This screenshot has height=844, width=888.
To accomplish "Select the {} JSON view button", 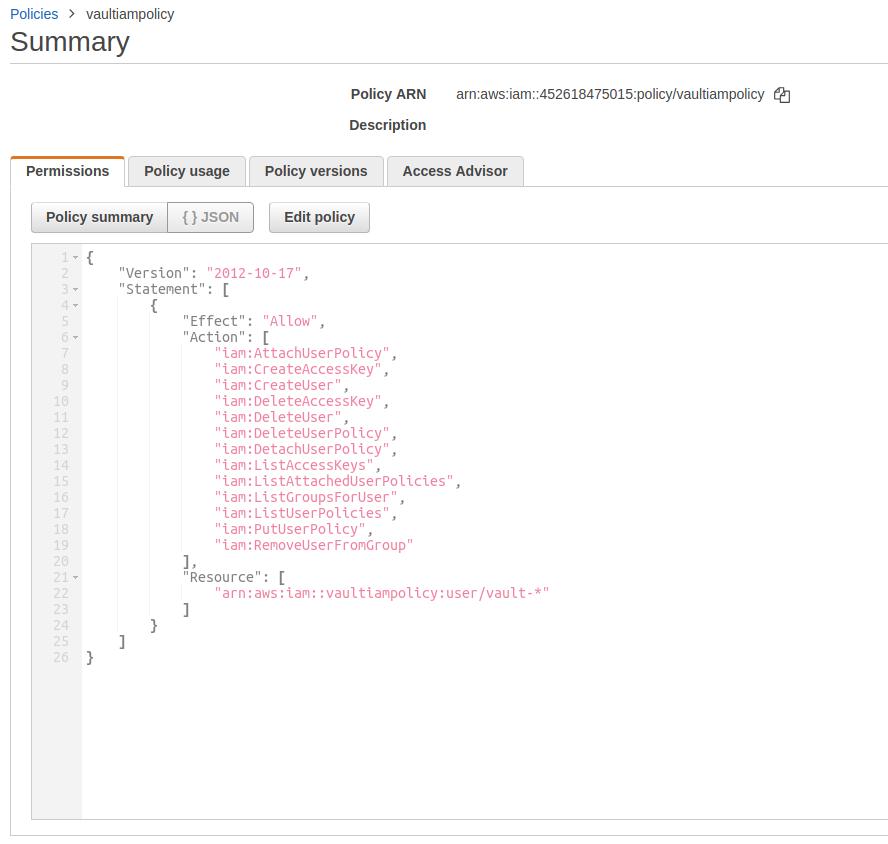I will point(211,218).
